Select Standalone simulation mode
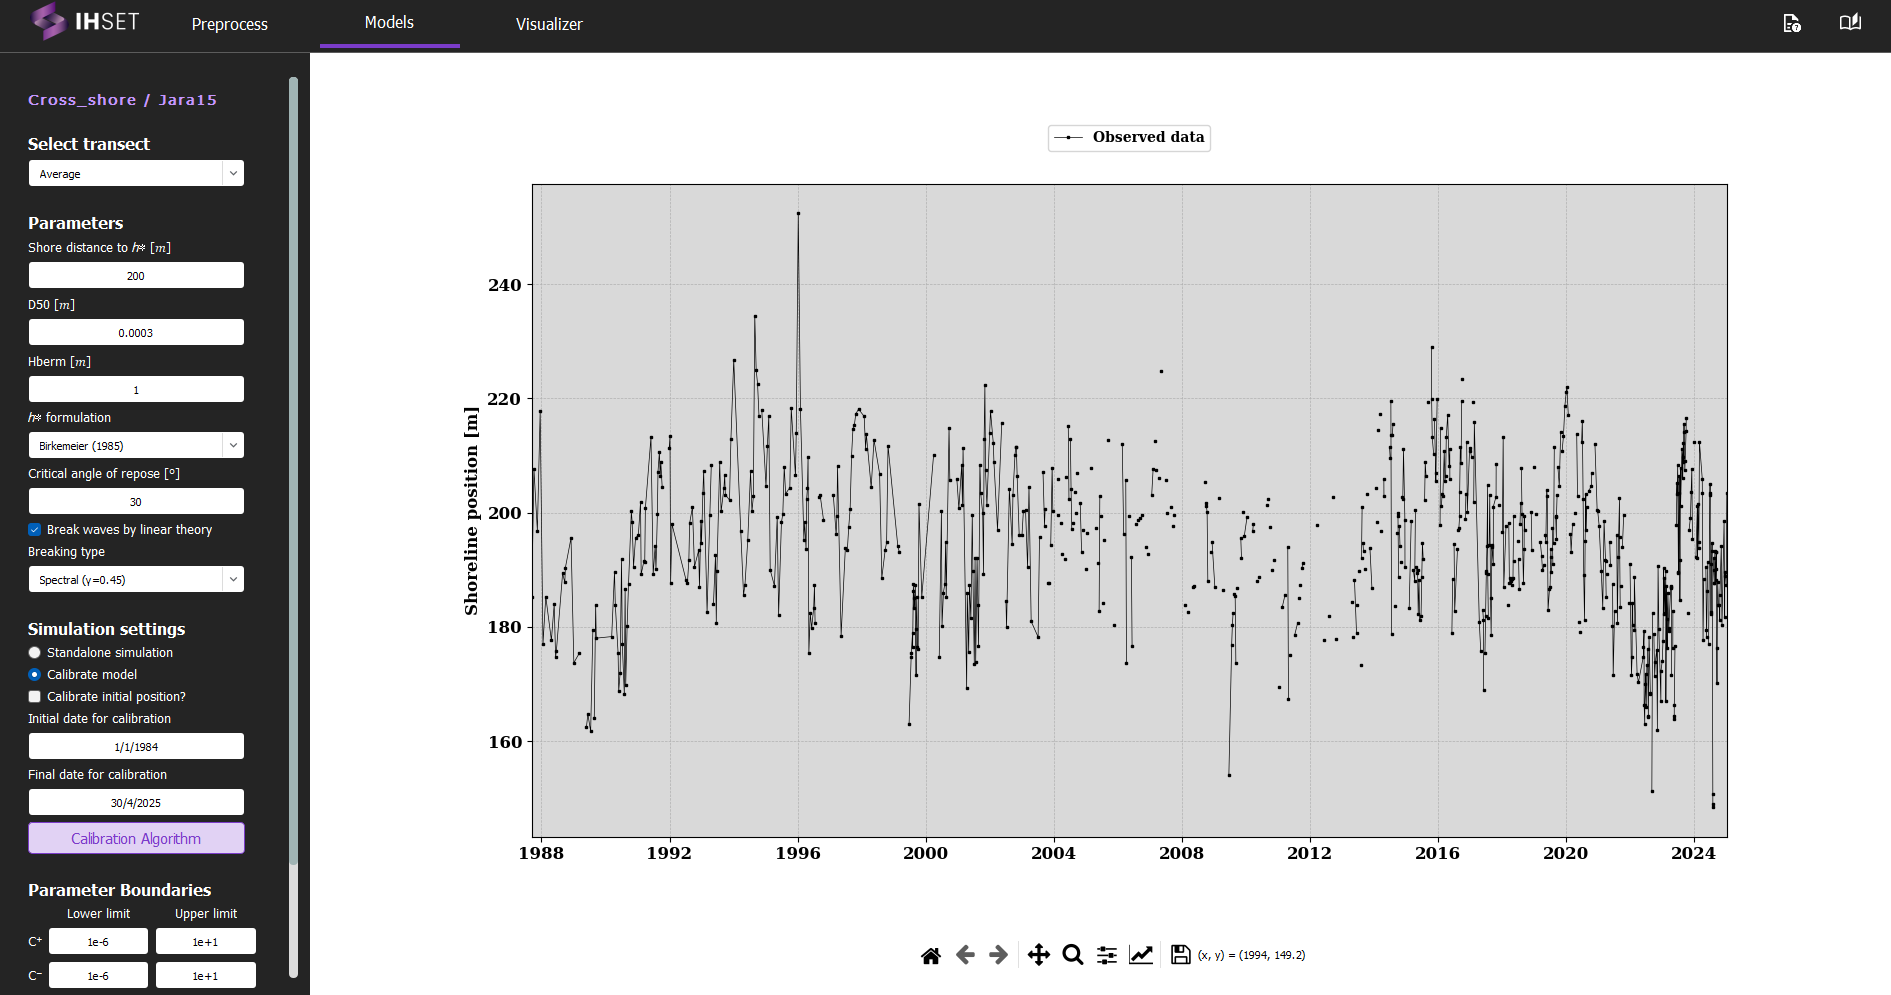 coord(34,652)
